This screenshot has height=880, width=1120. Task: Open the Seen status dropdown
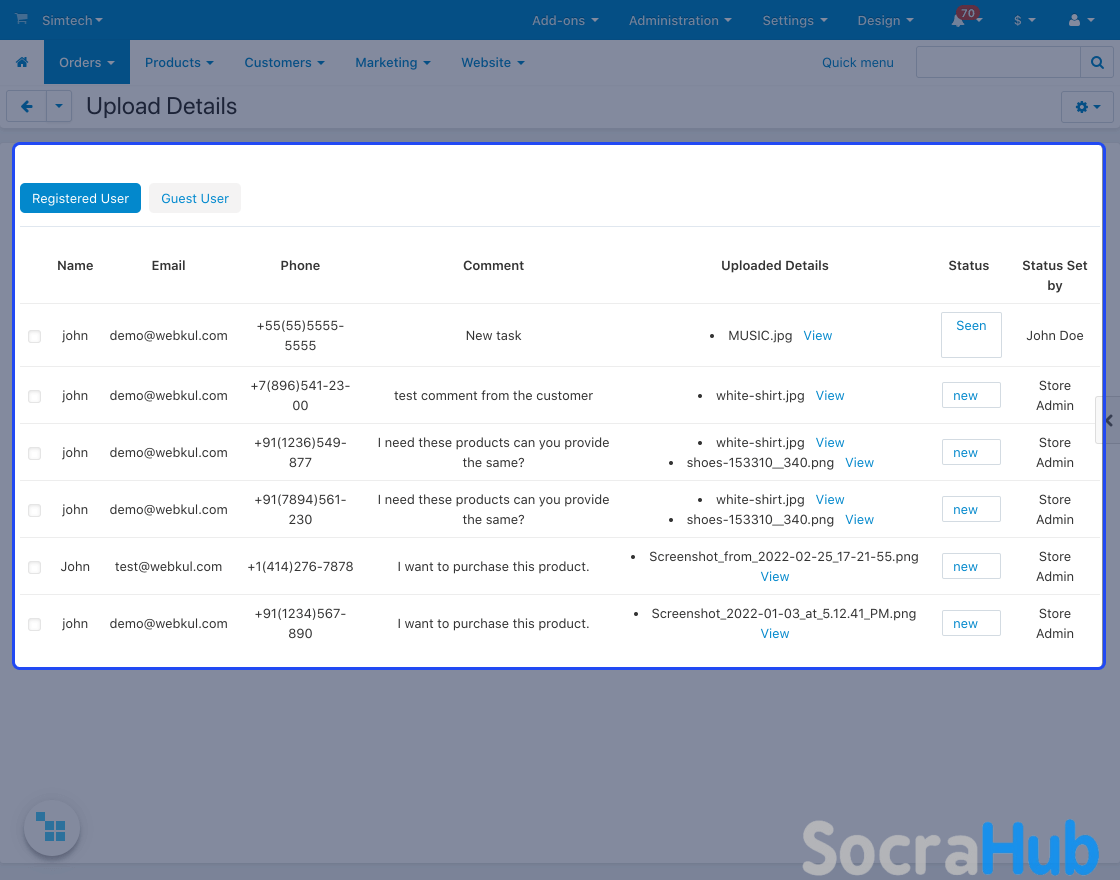click(971, 335)
